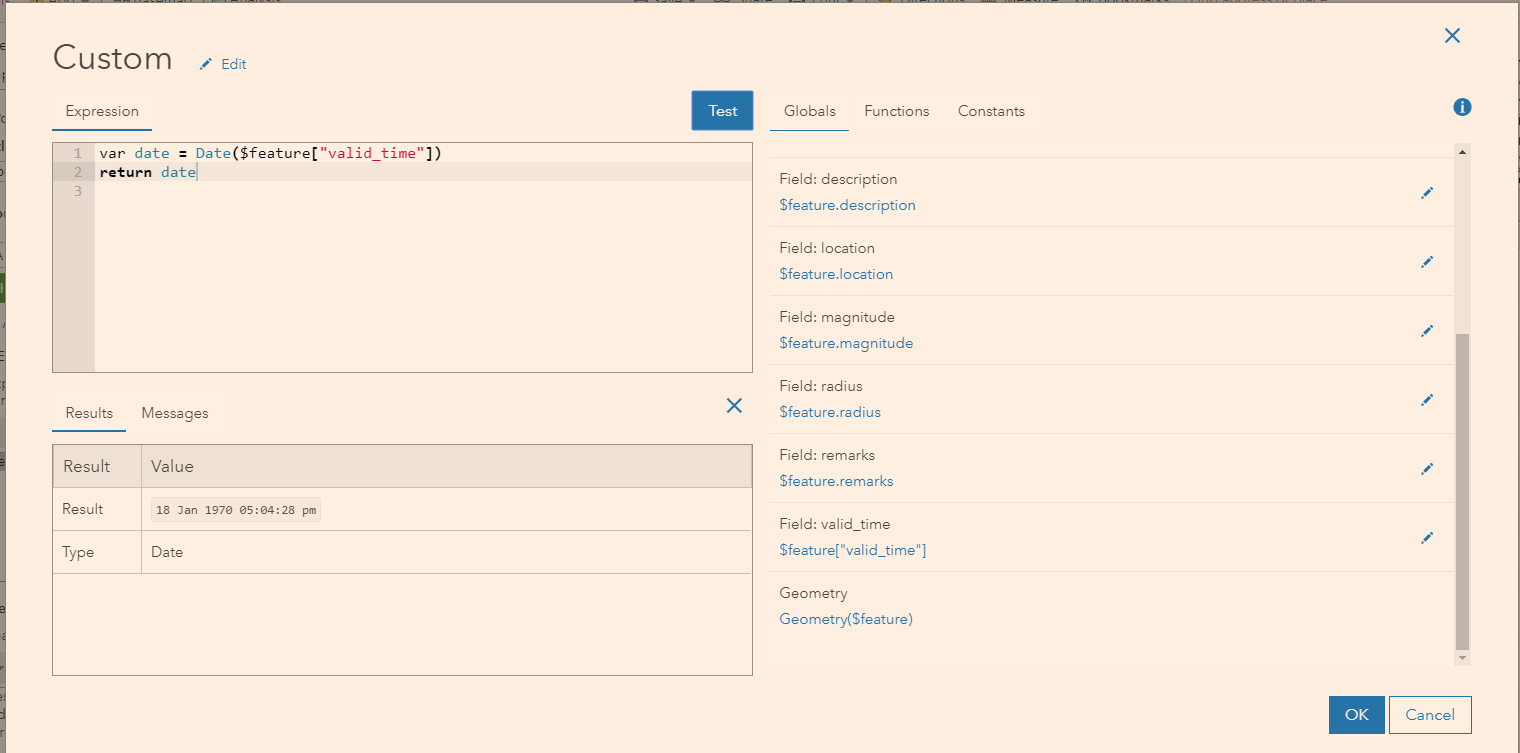This screenshot has height=753, width=1520.
Task: Click pencil icon for remarks field
Action: pyautogui.click(x=1427, y=469)
